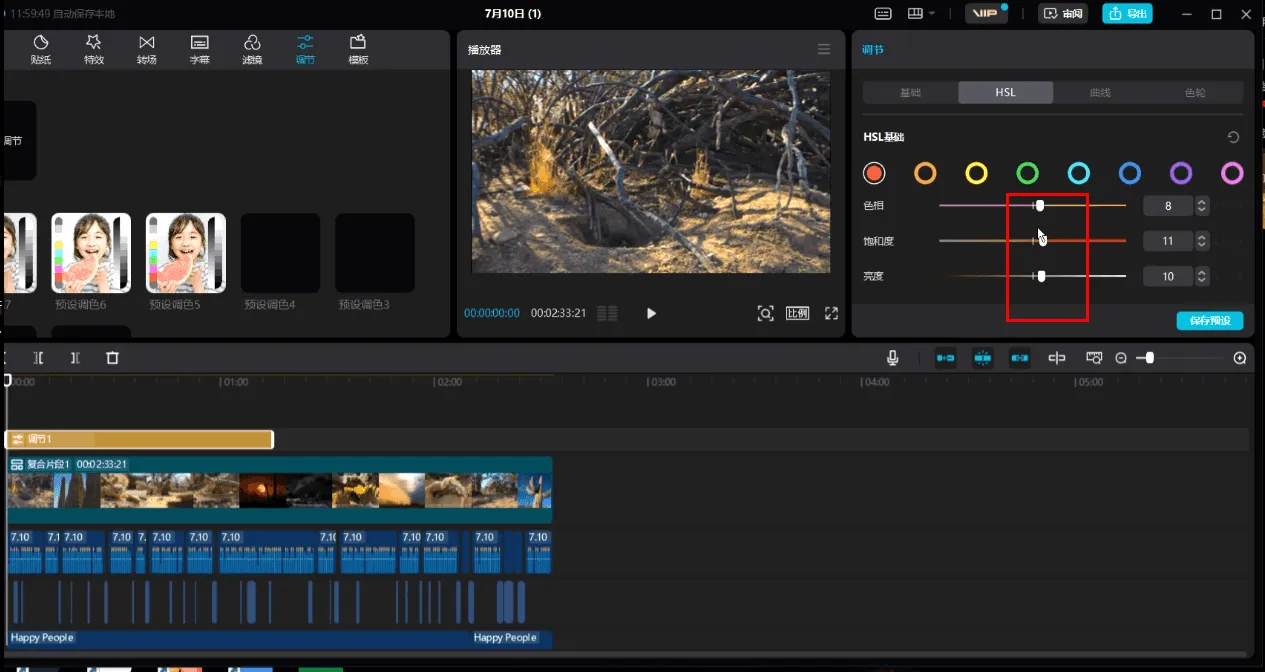Click the 比例 (ratio) button in player
Viewport: 1265px width, 672px height.
(x=797, y=313)
